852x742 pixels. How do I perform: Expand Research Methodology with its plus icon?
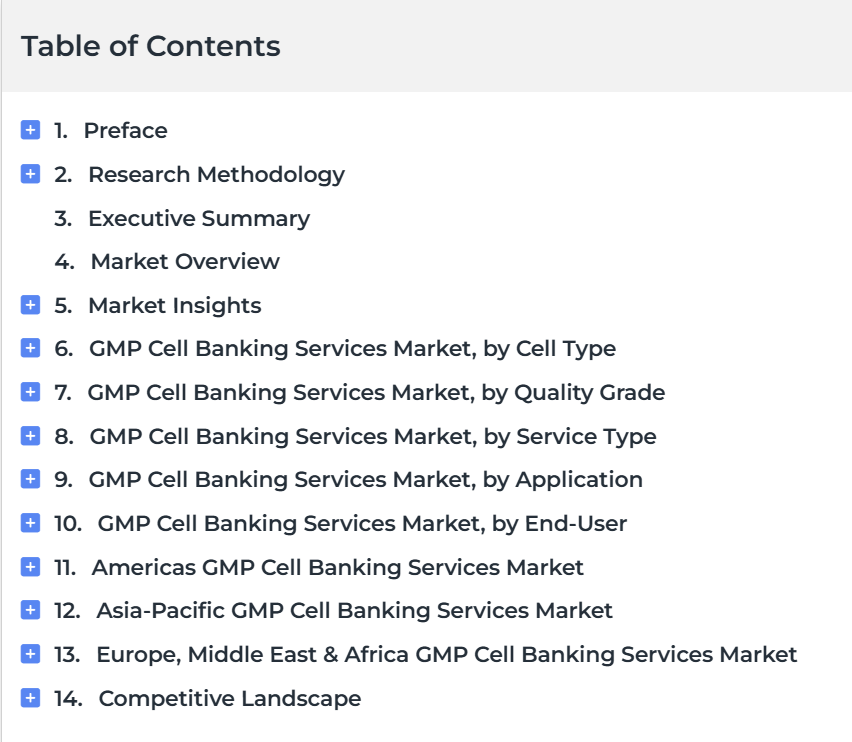[30, 174]
